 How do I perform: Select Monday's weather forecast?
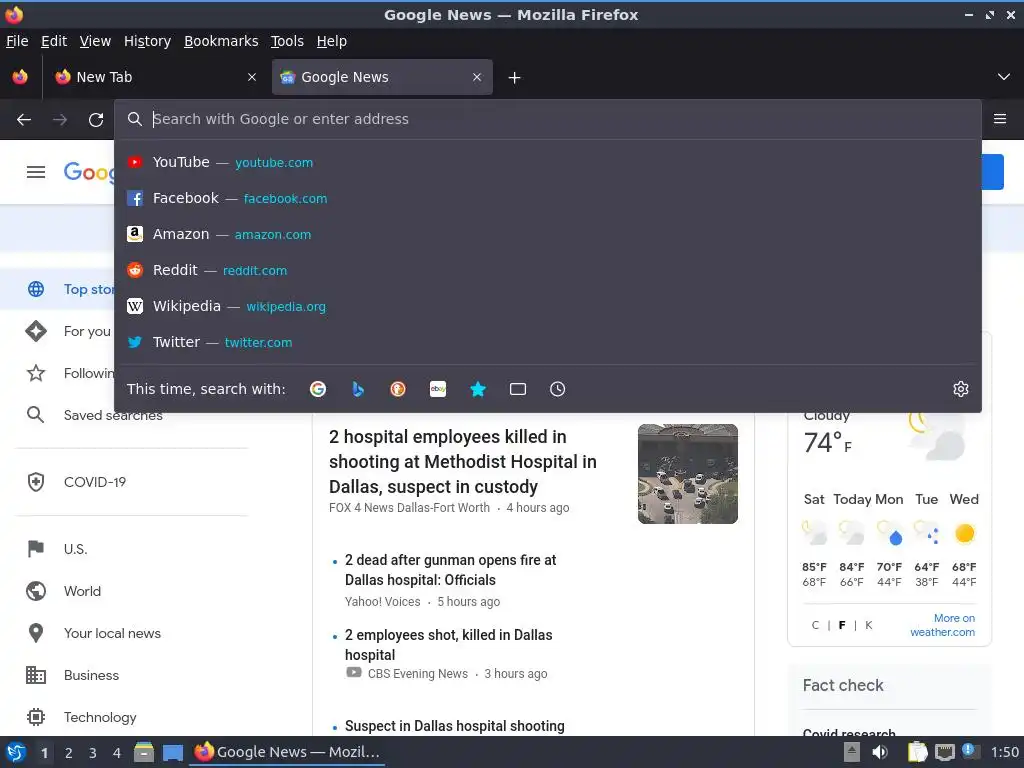889,540
